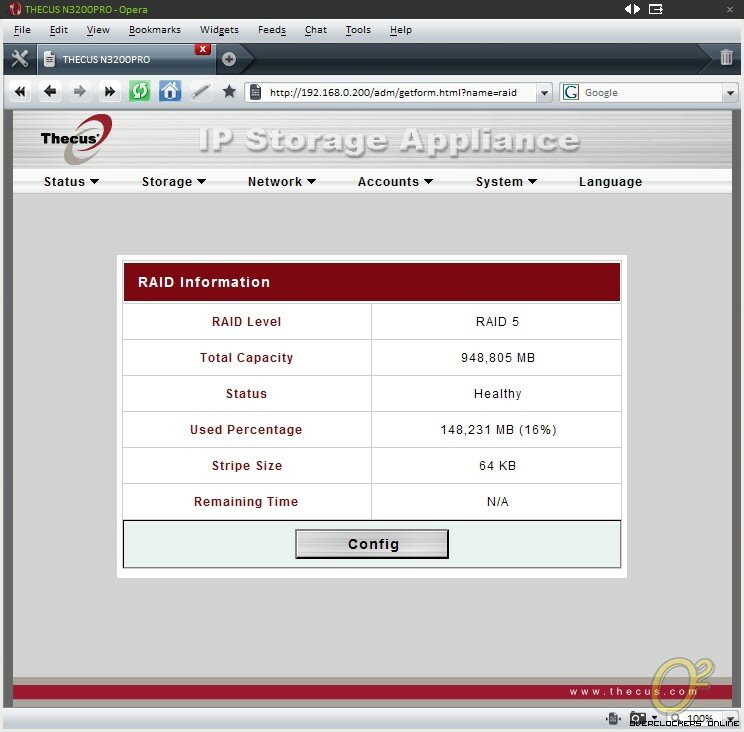Expand the Accounts dropdown menu

(395, 182)
